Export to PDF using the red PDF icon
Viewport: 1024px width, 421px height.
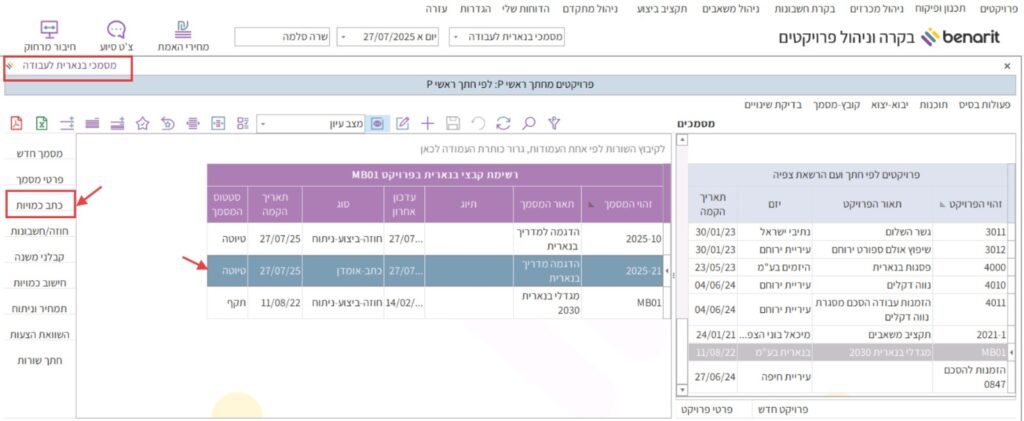coord(16,123)
